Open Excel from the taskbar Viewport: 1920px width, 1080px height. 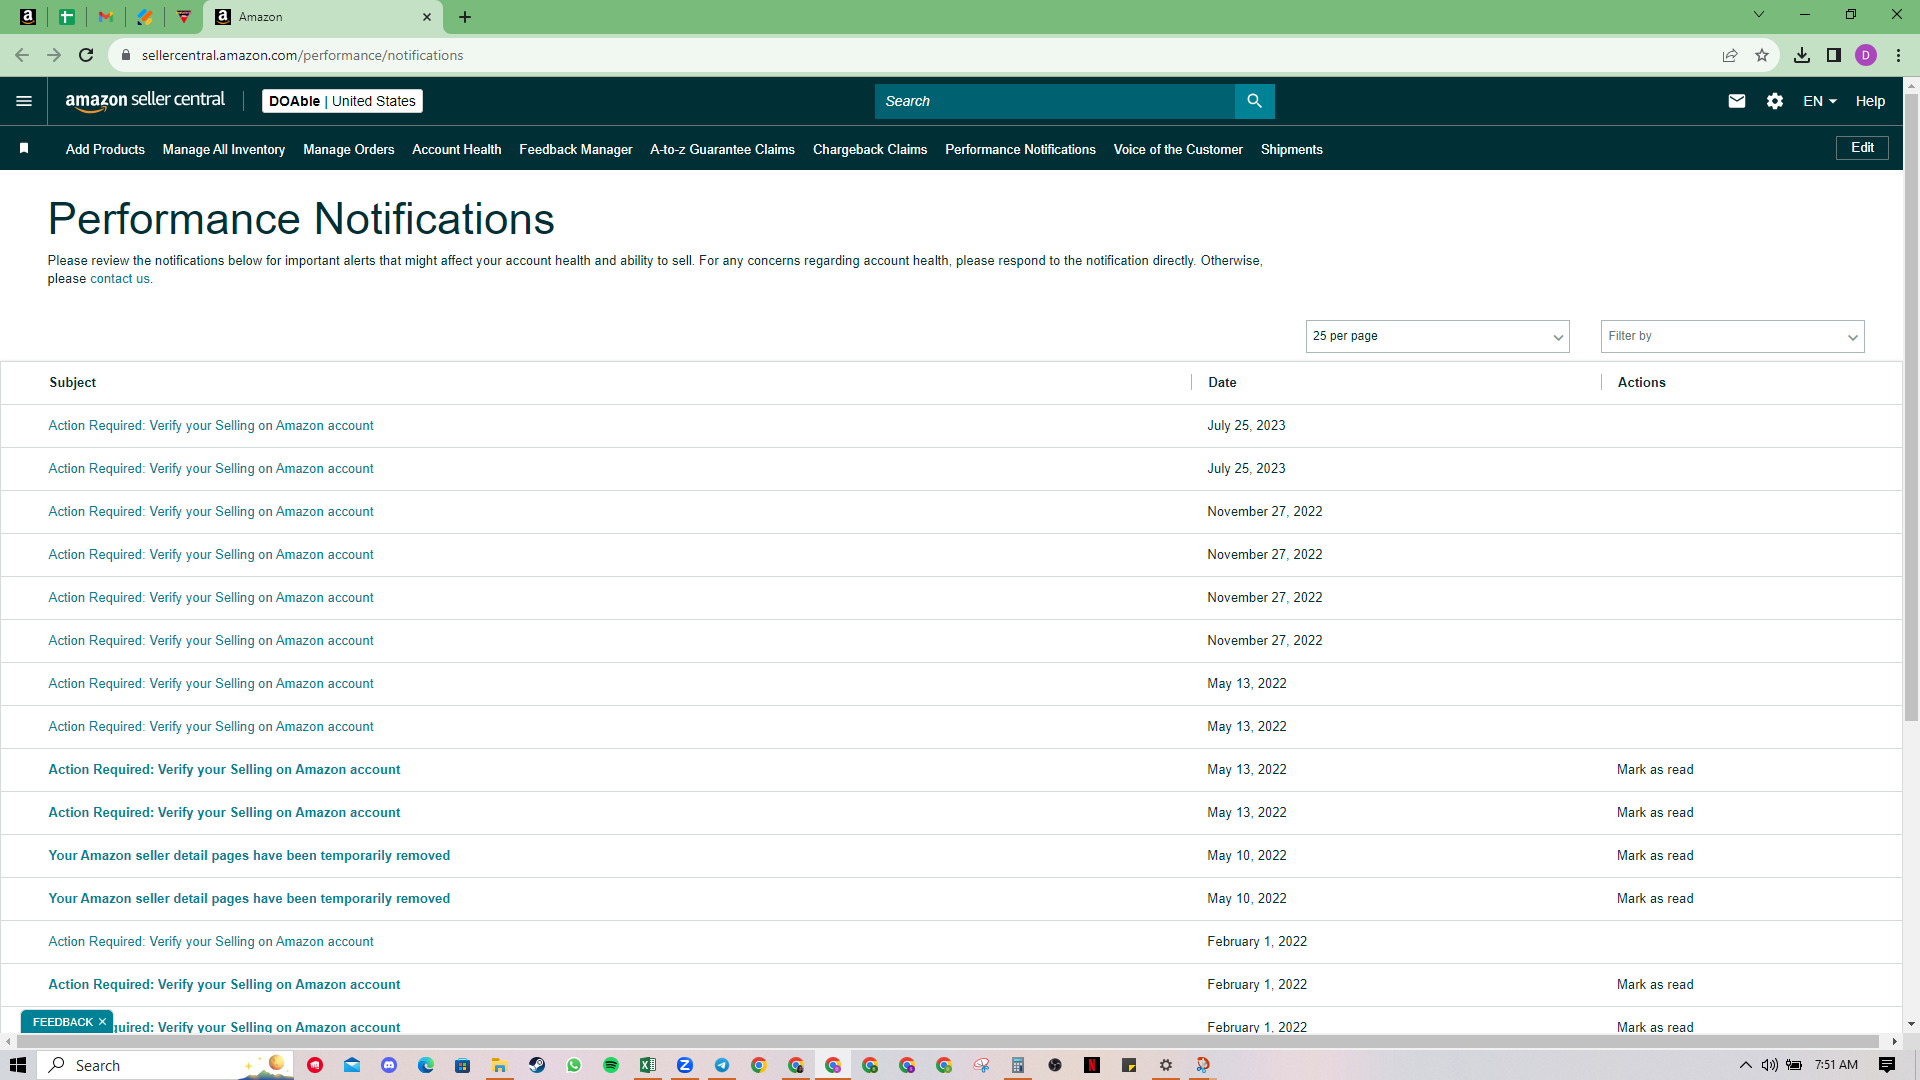click(648, 1065)
